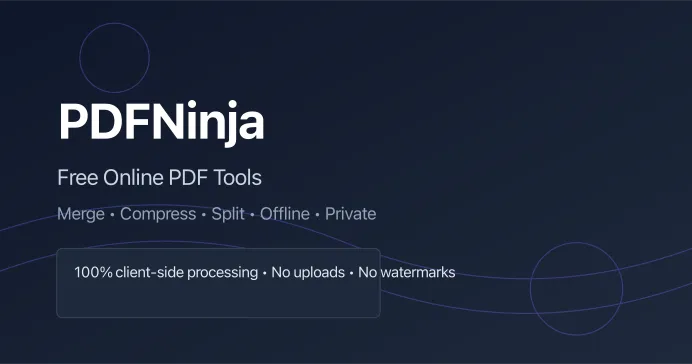
Task: Click the word "Offline" in the feature list
Action: (285, 214)
